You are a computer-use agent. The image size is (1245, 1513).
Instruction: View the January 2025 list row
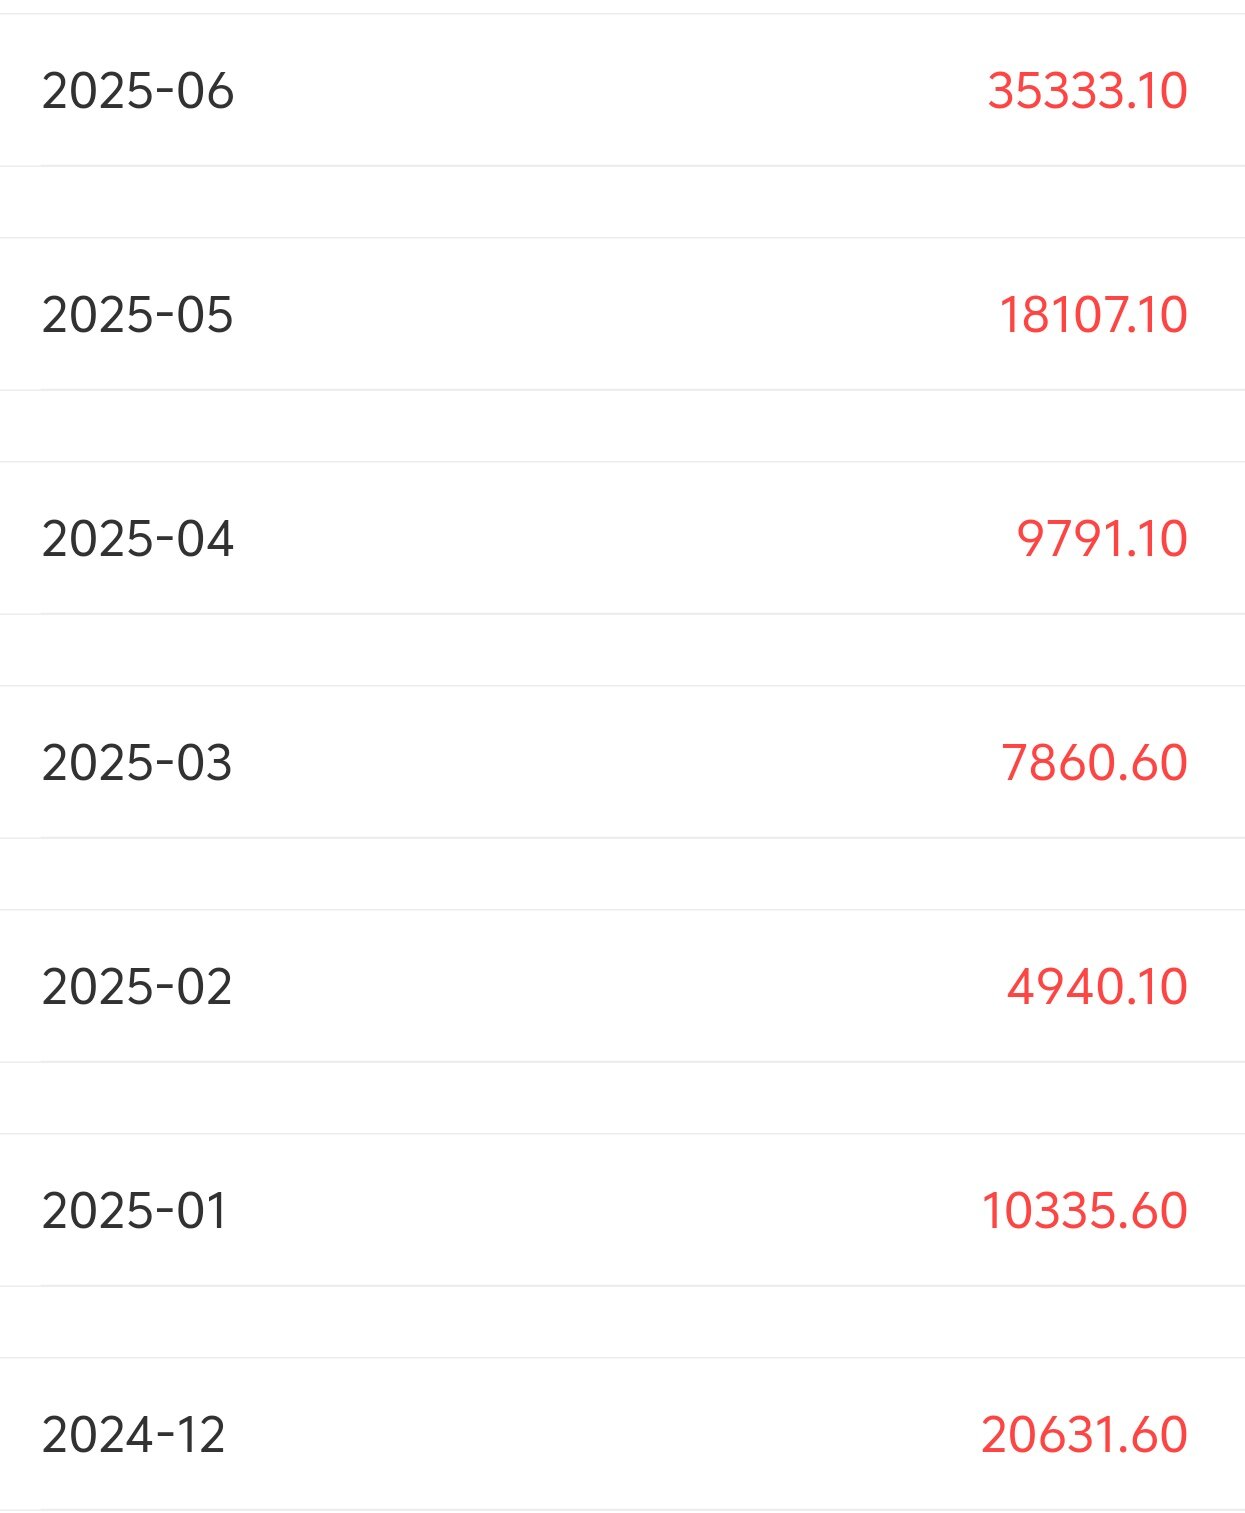pos(622,1210)
